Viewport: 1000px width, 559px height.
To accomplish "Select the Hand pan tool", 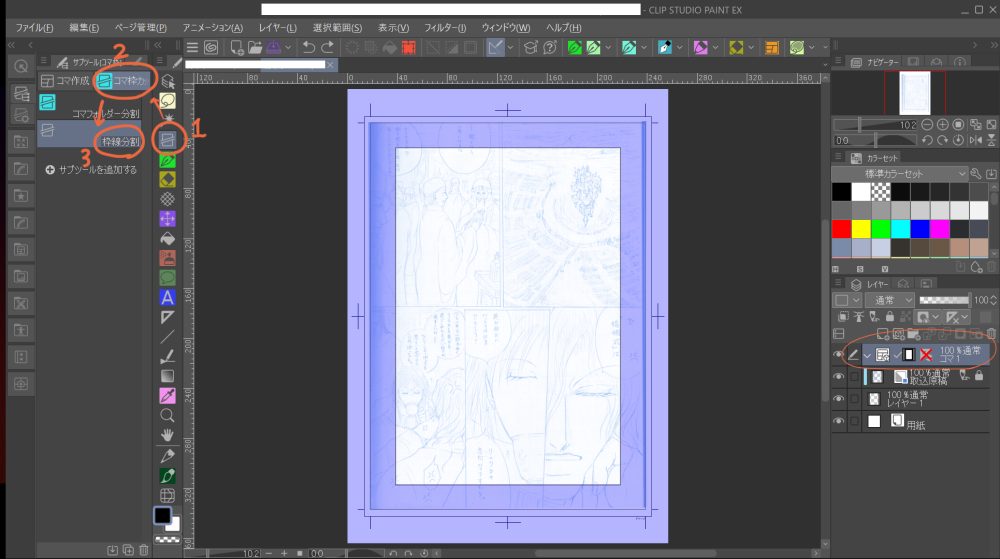I will (168, 434).
